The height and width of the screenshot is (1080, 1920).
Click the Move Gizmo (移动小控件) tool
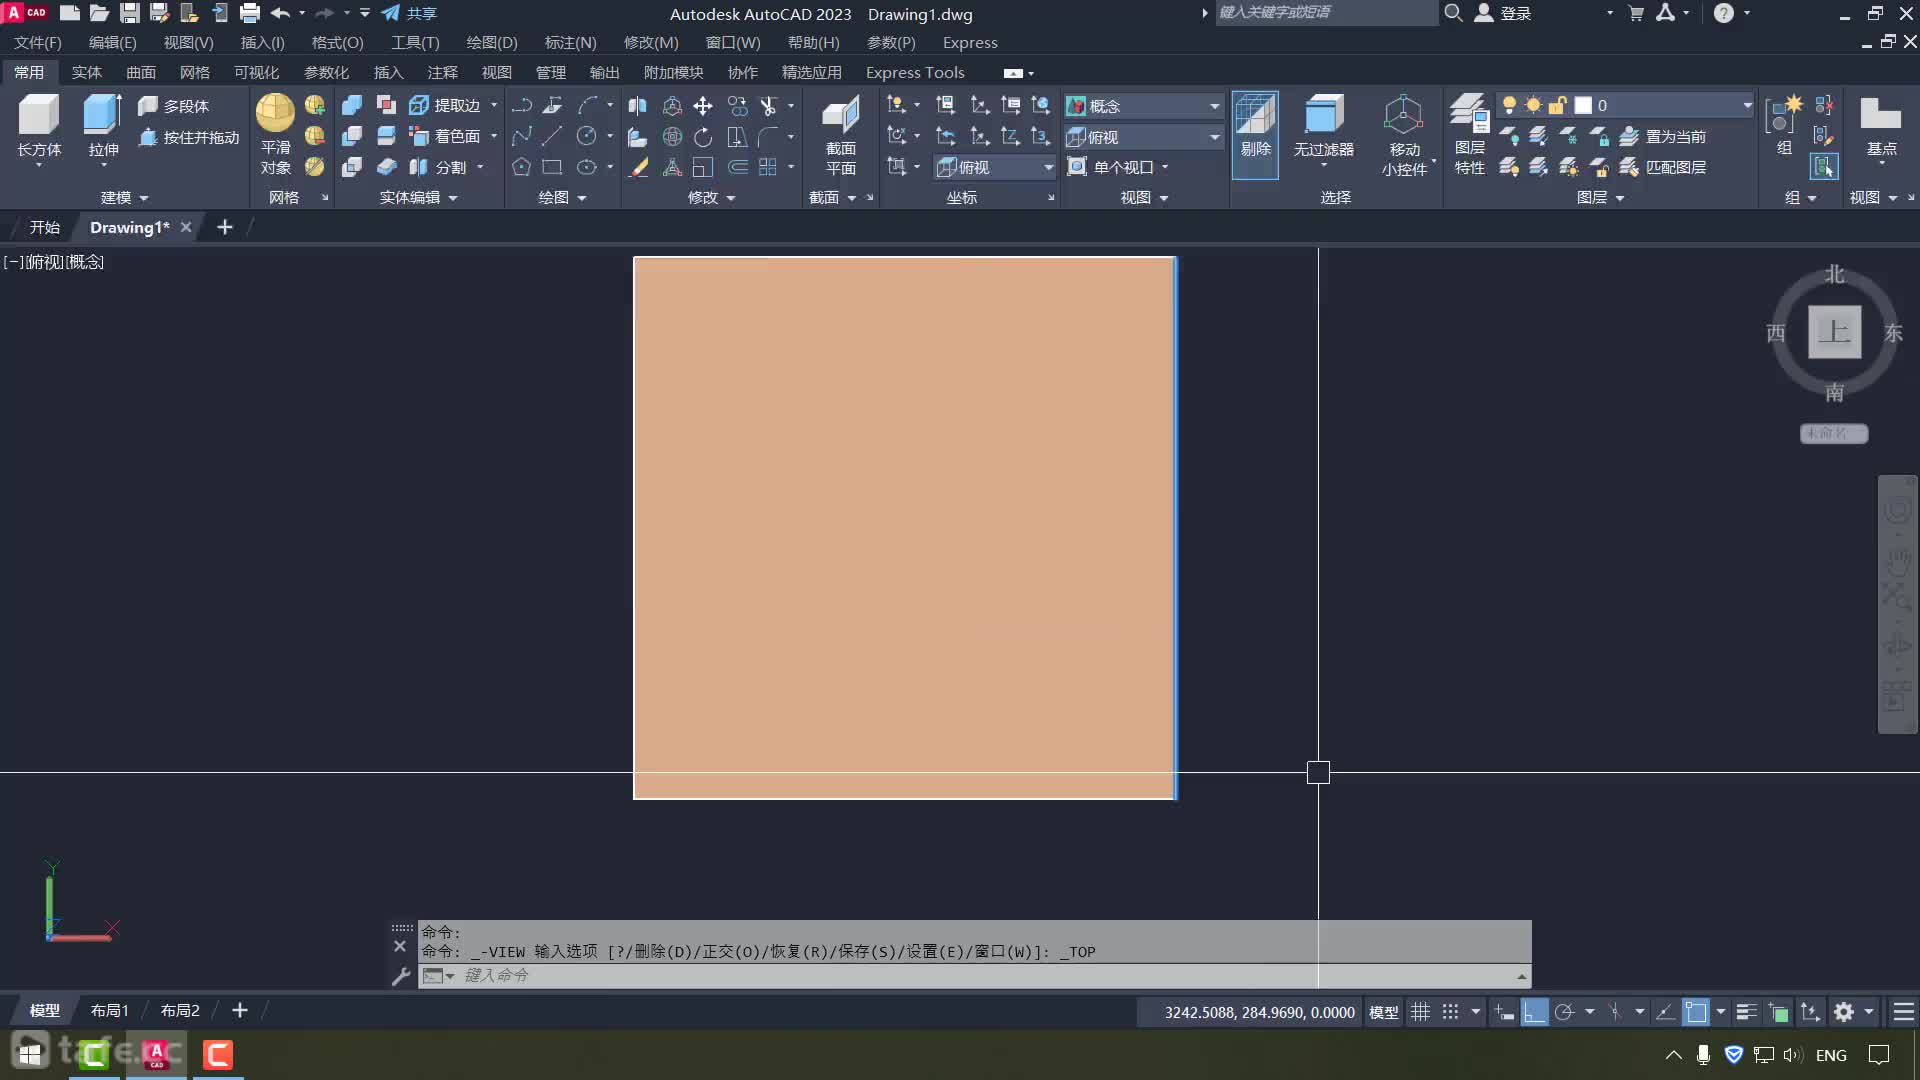pyautogui.click(x=1404, y=134)
